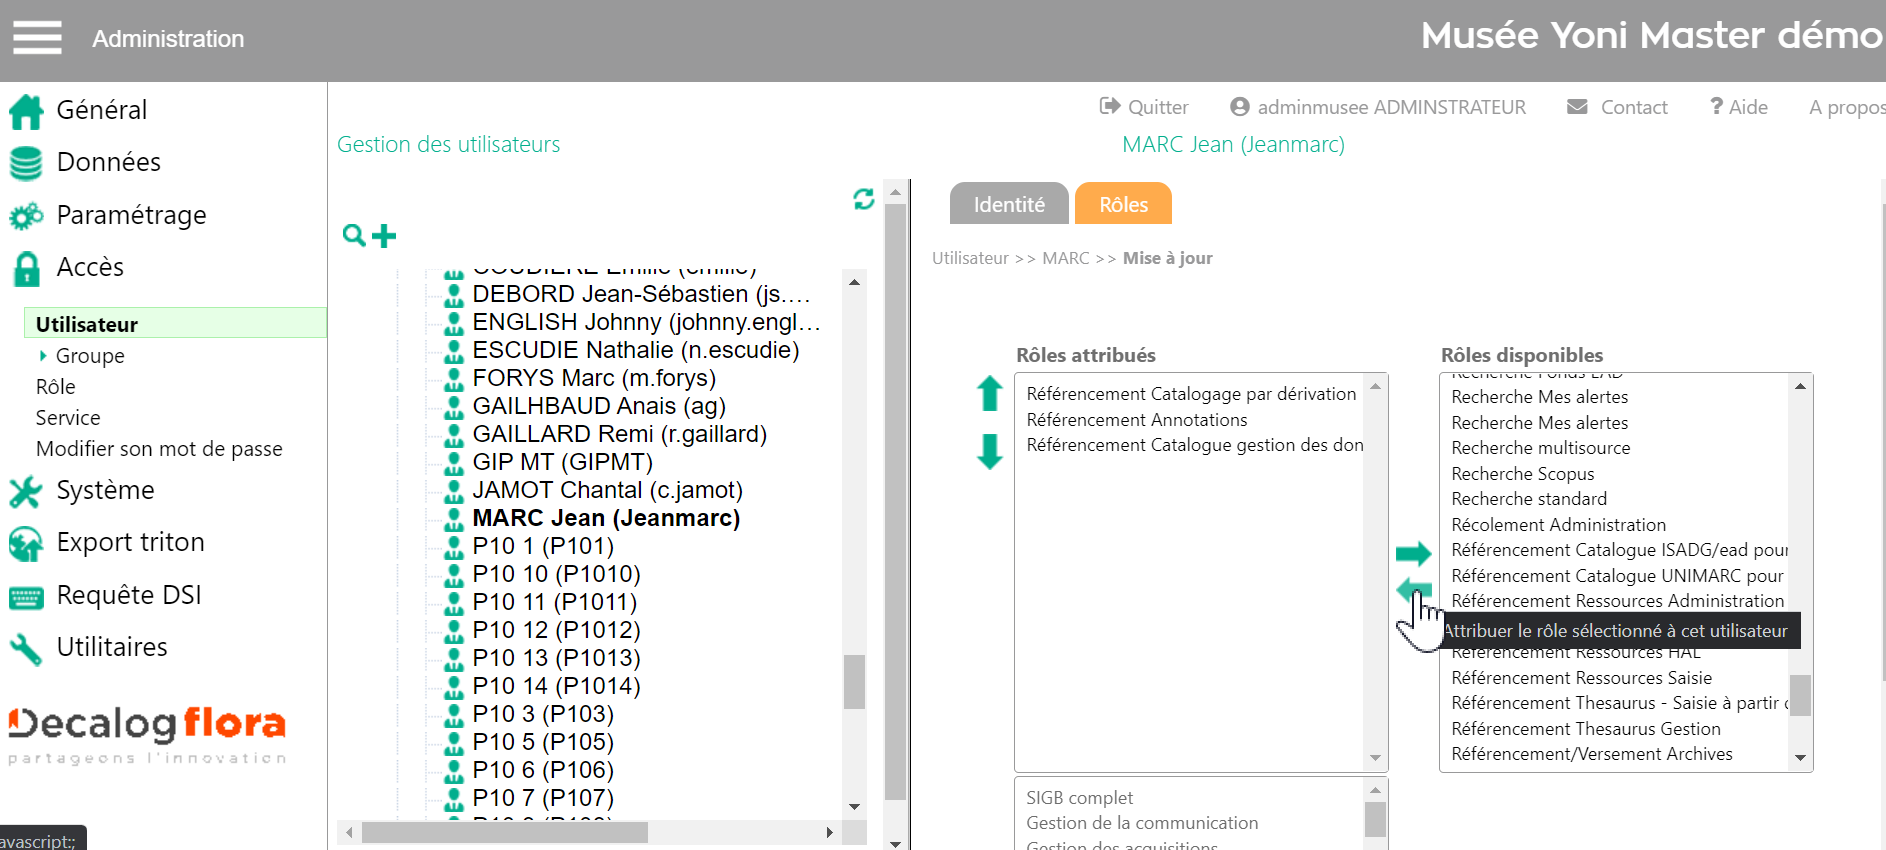Click the Quitter link

[1144, 107]
